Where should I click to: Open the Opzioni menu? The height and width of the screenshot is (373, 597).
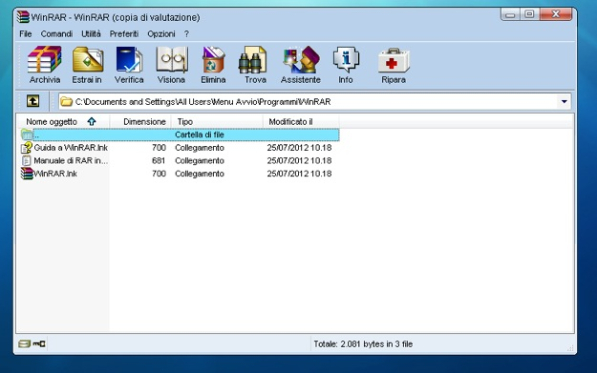[x=161, y=34]
